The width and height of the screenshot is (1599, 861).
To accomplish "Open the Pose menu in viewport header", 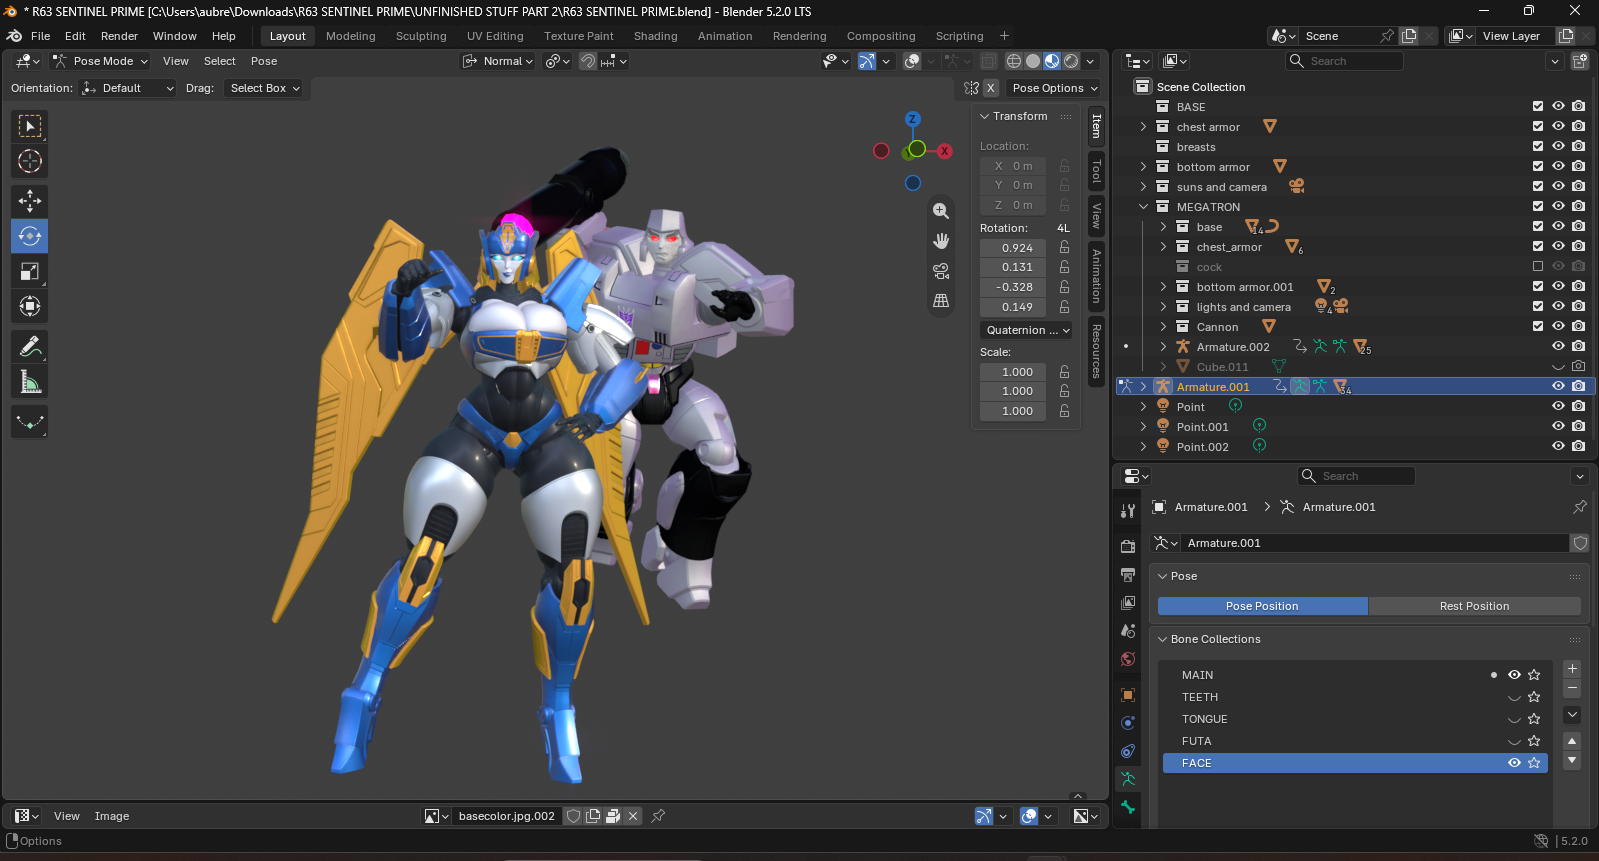I will click(x=264, y=61).
